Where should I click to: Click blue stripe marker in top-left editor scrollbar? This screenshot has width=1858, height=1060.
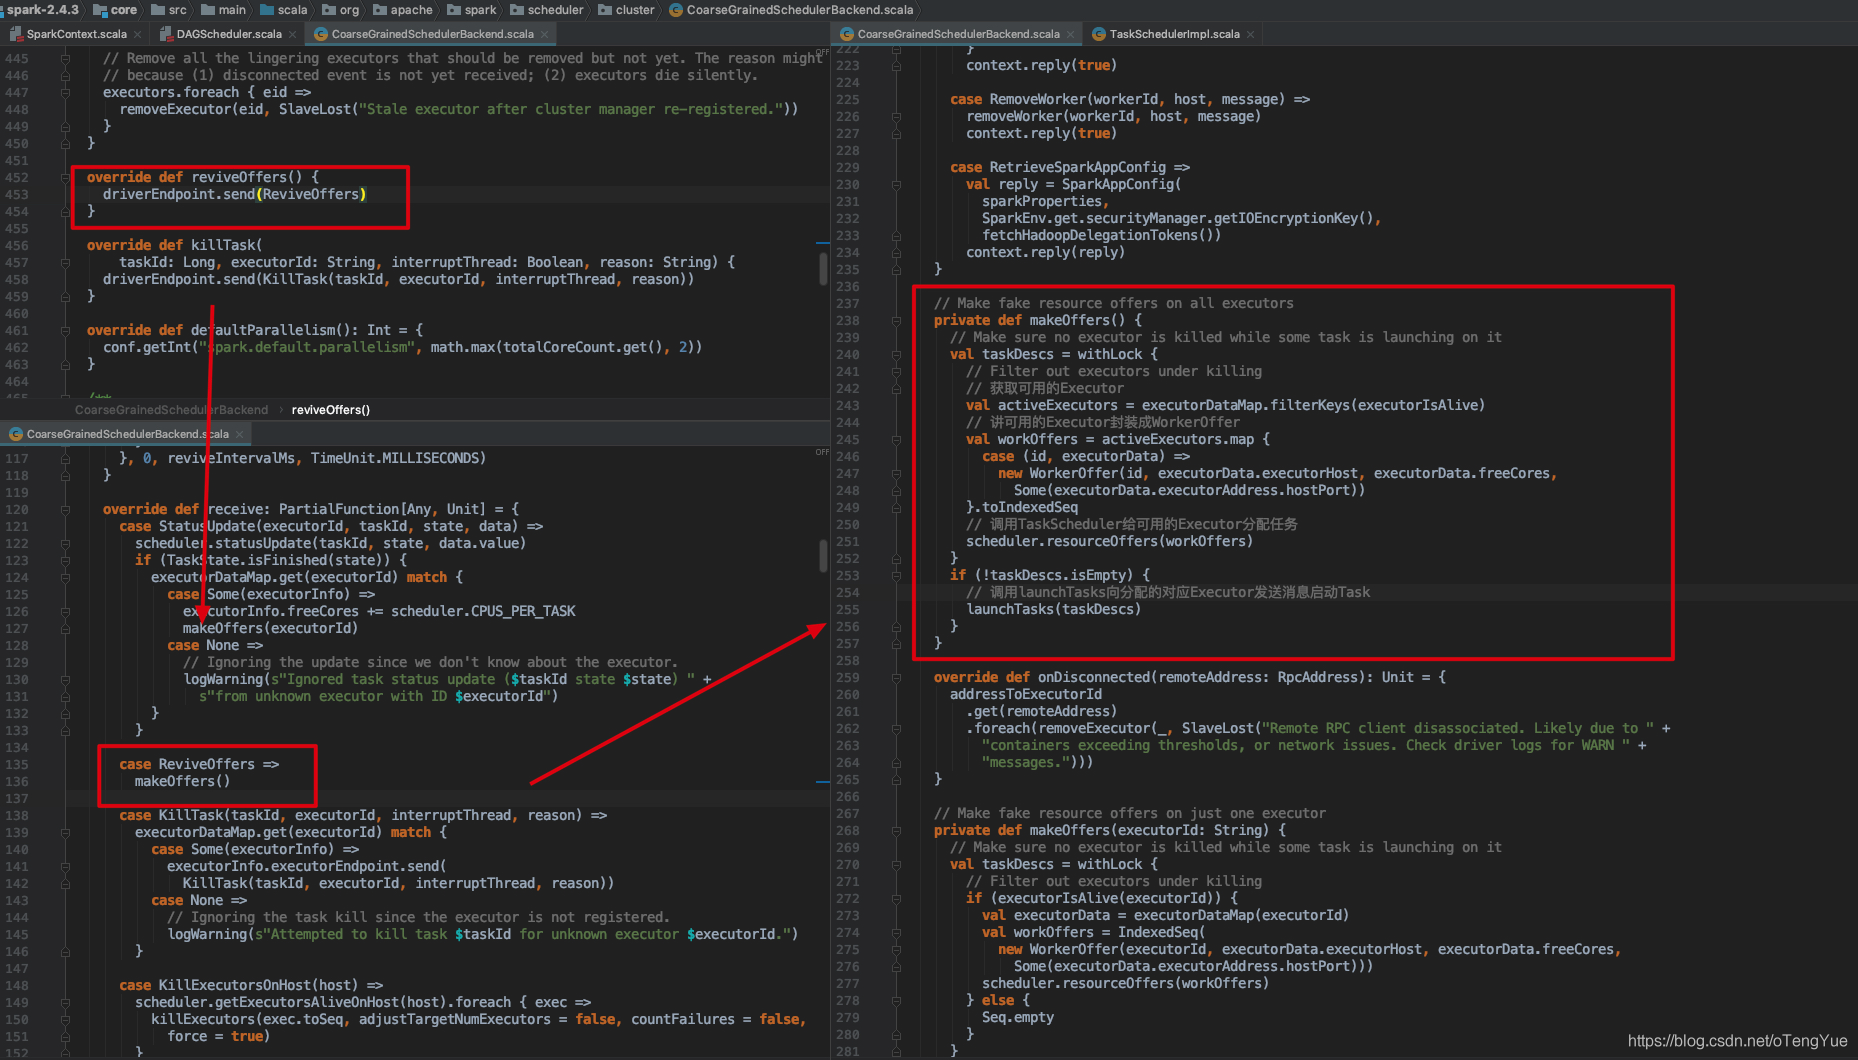823,243
